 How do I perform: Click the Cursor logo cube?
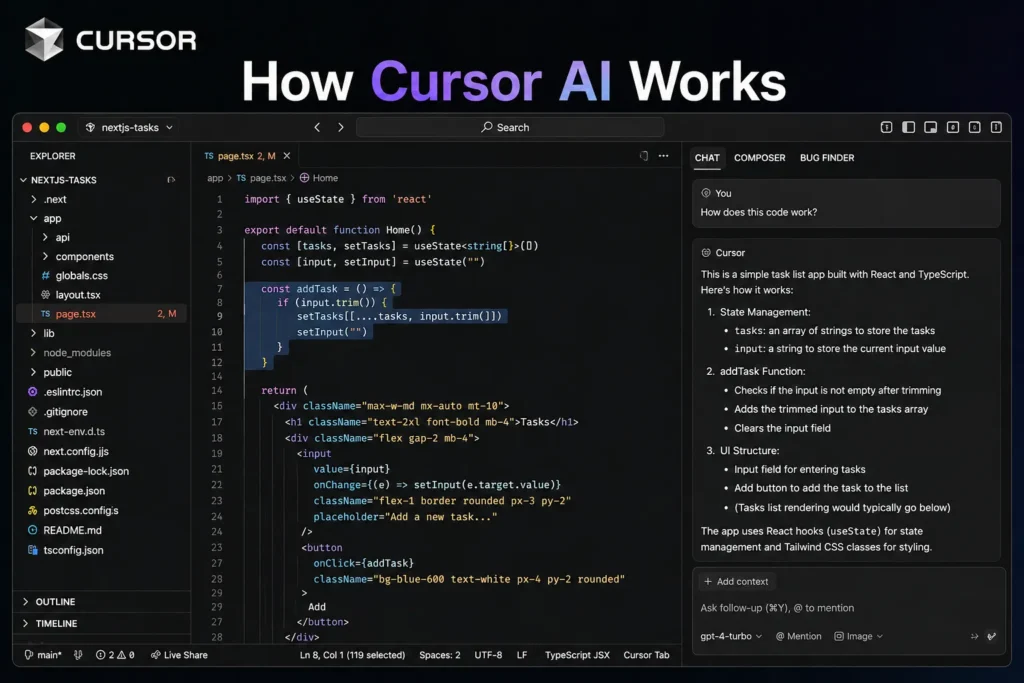click(x=44, y=39)
